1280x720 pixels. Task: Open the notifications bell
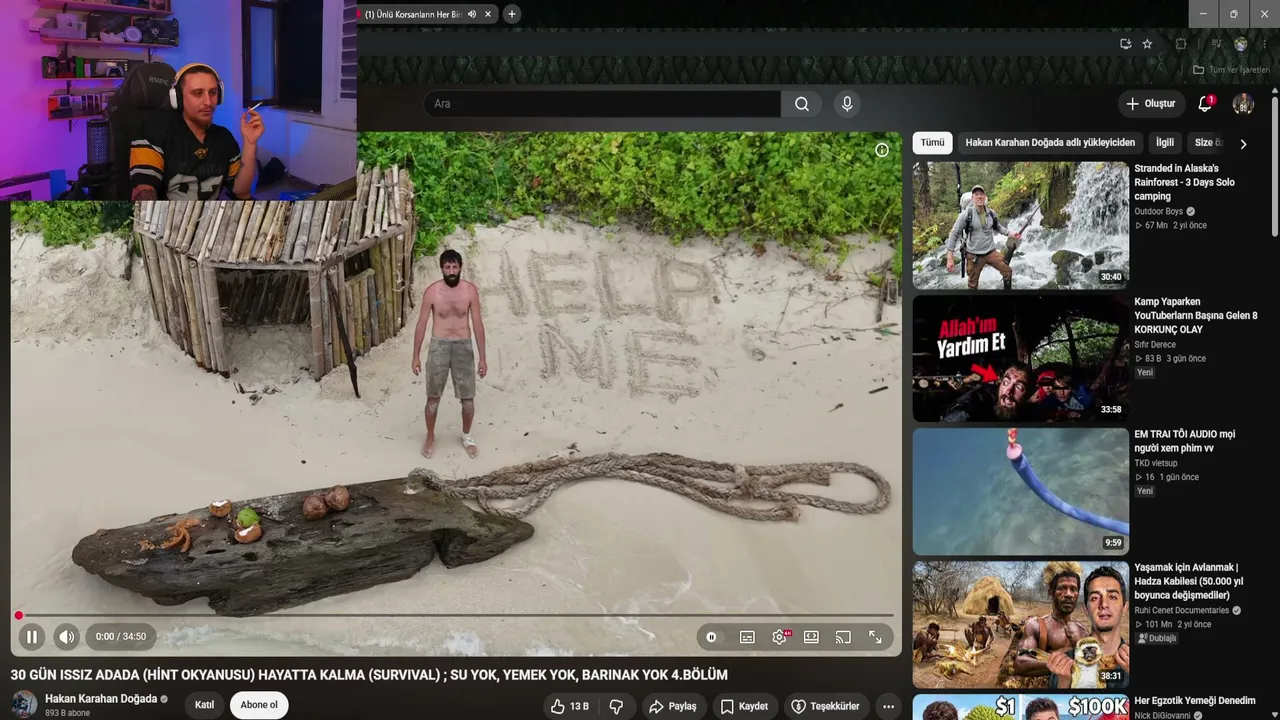coord(1205,104)
